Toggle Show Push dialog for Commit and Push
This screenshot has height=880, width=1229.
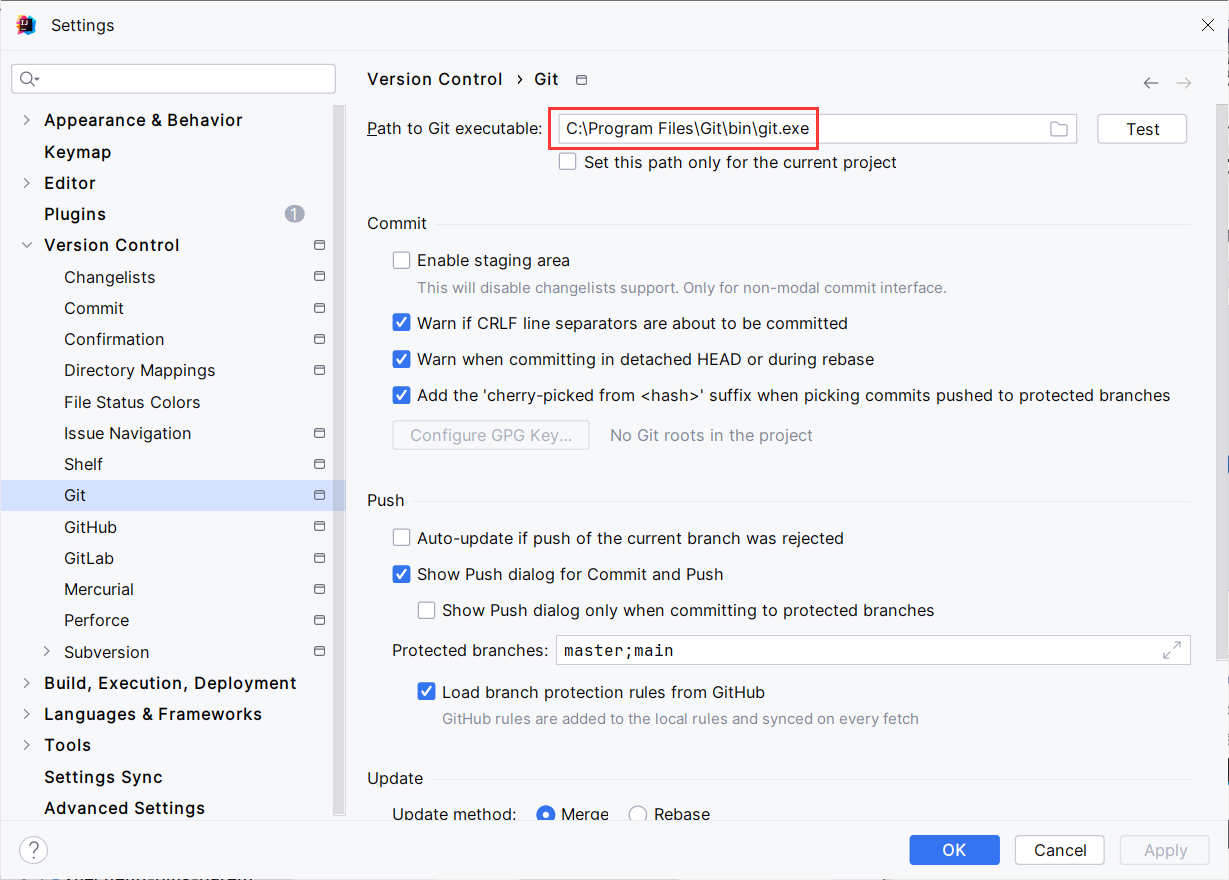pos(401,574)
